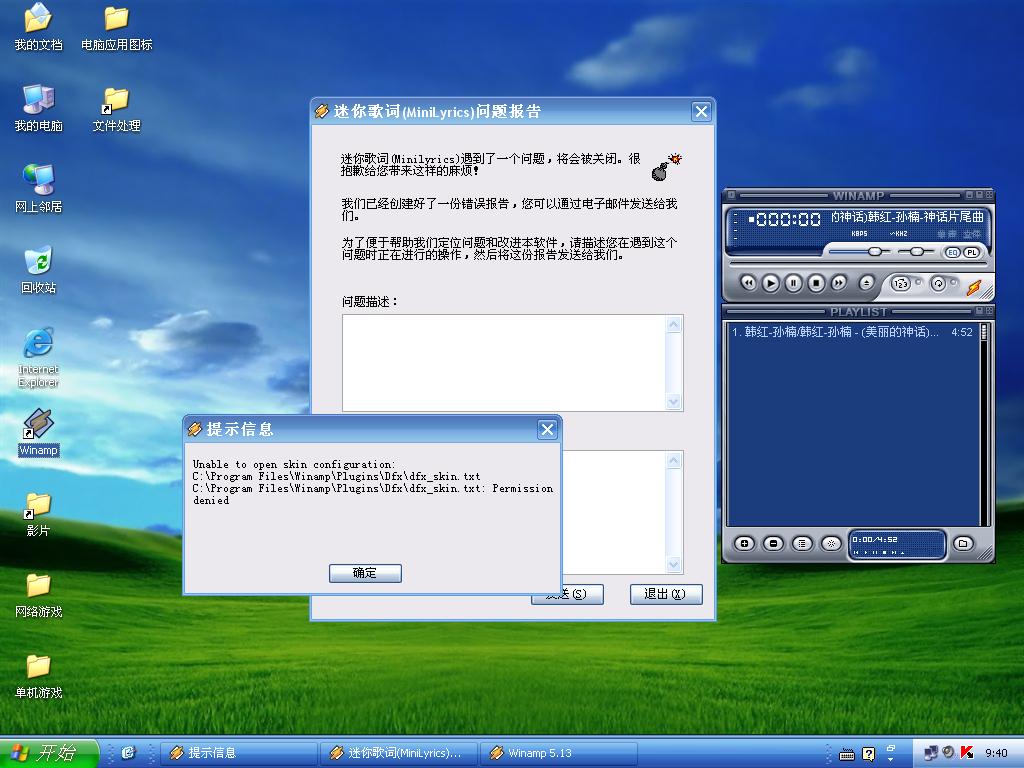Select the 韩红-孙楠 playlist track
Viewport: 1024px width, 768px height.
tap(840, 332)
